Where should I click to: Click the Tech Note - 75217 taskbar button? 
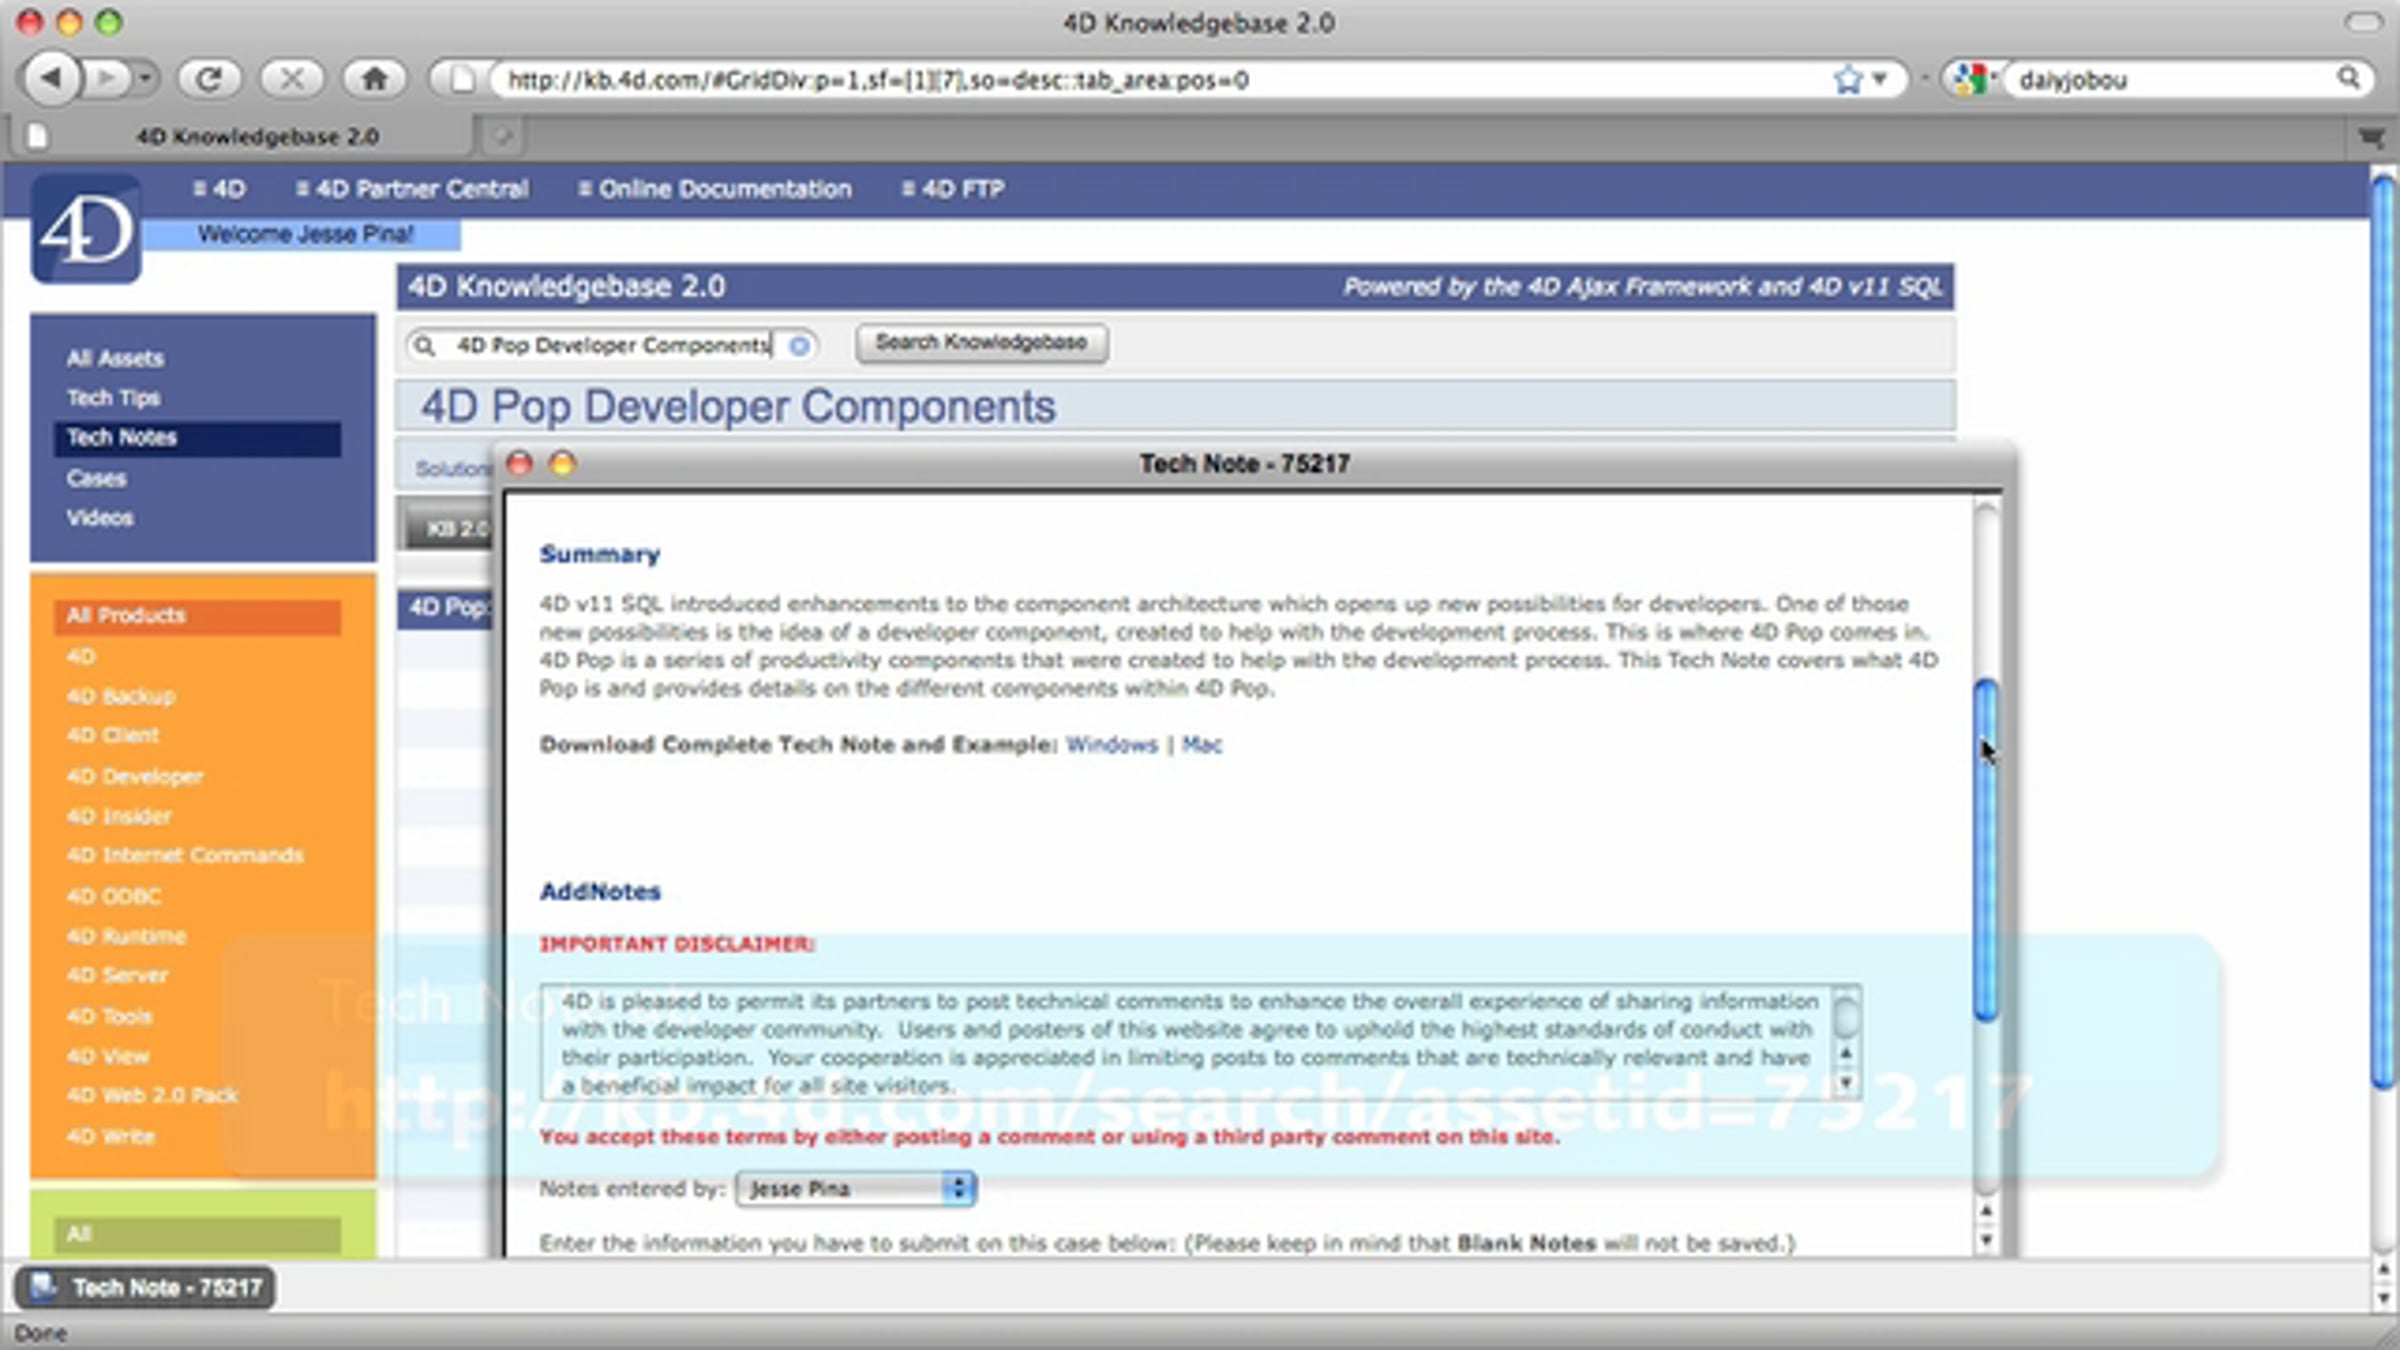click(x=145, y=1288)
